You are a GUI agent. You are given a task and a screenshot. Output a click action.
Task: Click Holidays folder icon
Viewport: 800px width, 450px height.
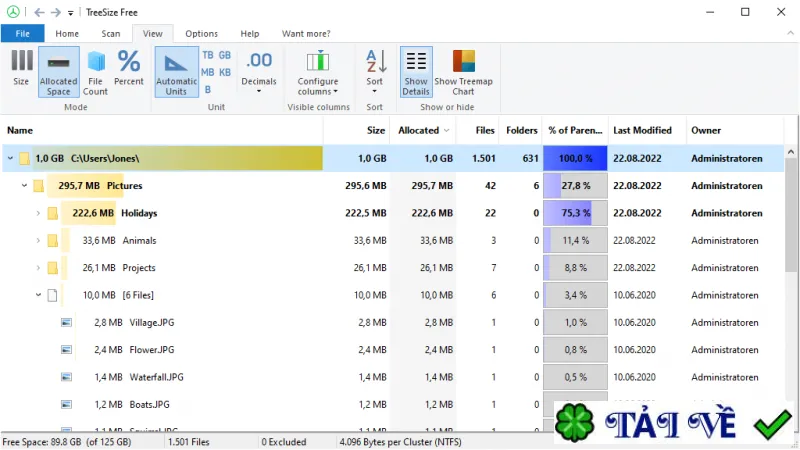[x=53, y=213]
